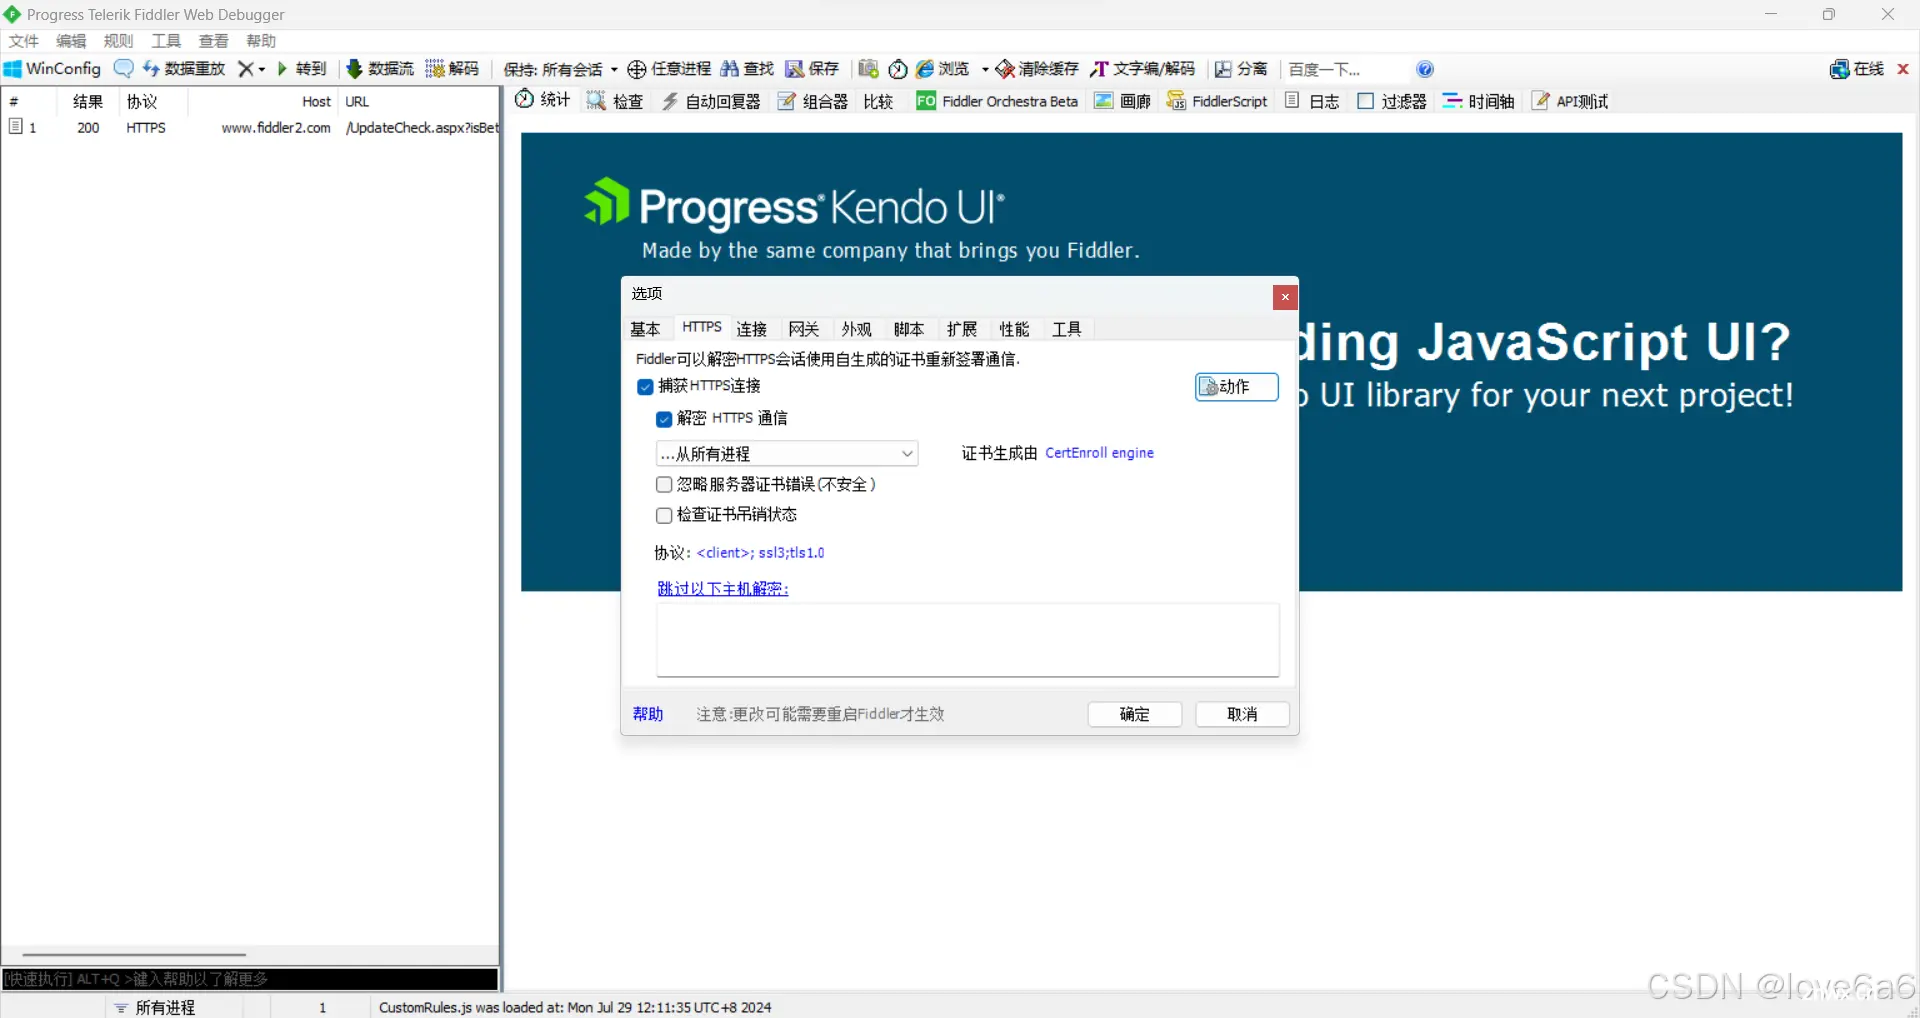
Task: Click the 浏览 browser launch button
Action: 943,69
